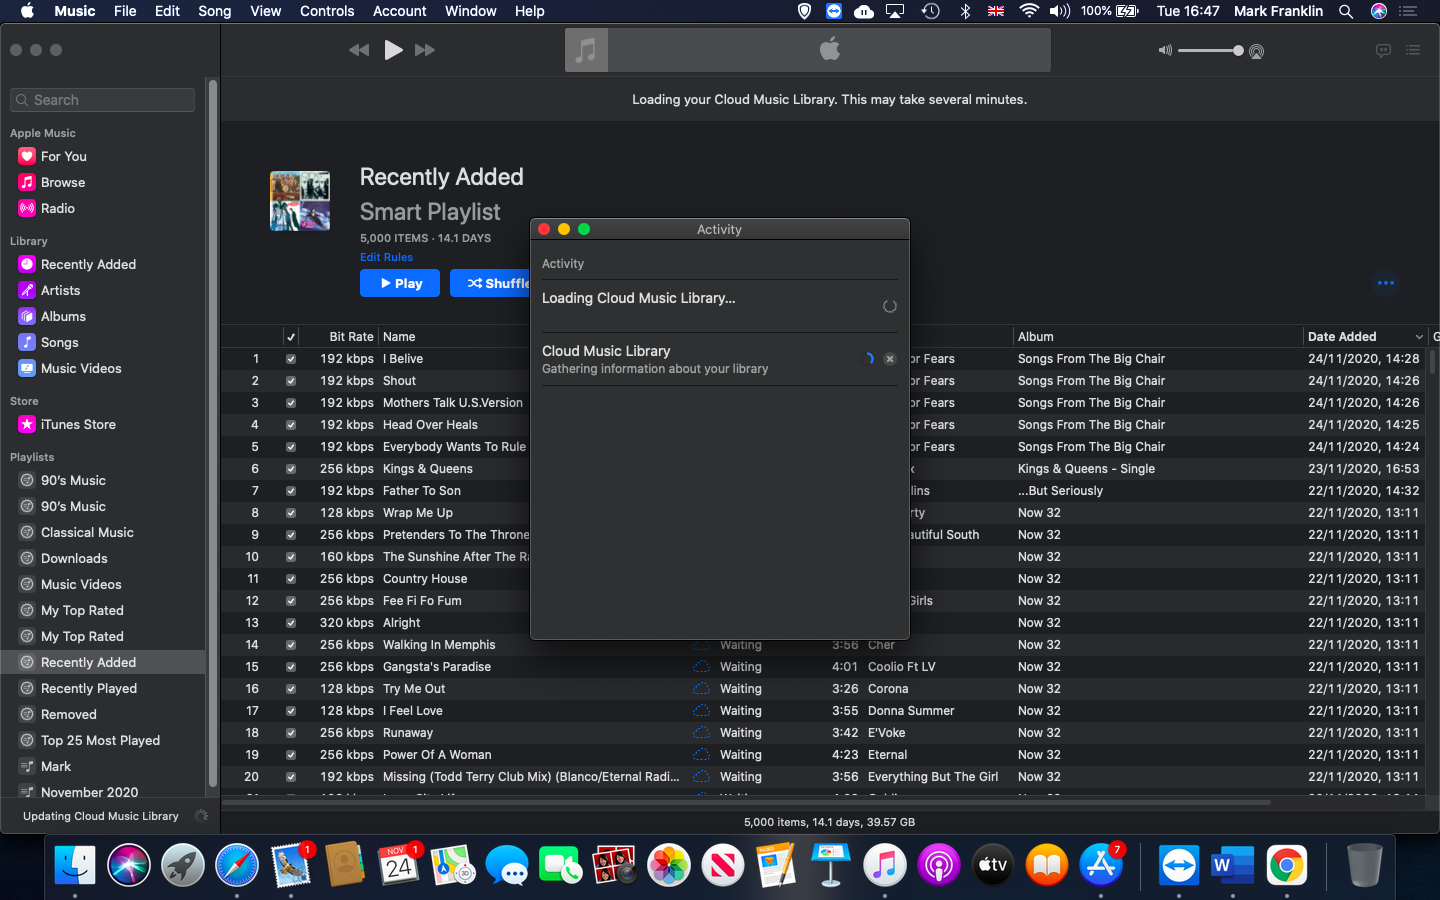Click the more options ellipsis button
This screenshot has width=1440, height=900.
coord(1385,283)
